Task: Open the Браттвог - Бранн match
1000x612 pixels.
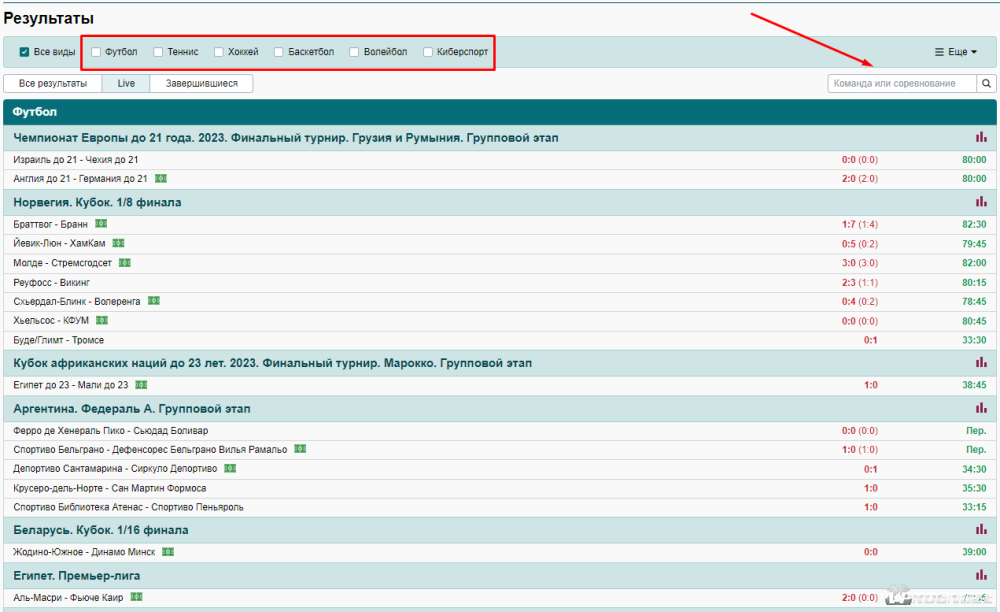Action: pos(52,224)
